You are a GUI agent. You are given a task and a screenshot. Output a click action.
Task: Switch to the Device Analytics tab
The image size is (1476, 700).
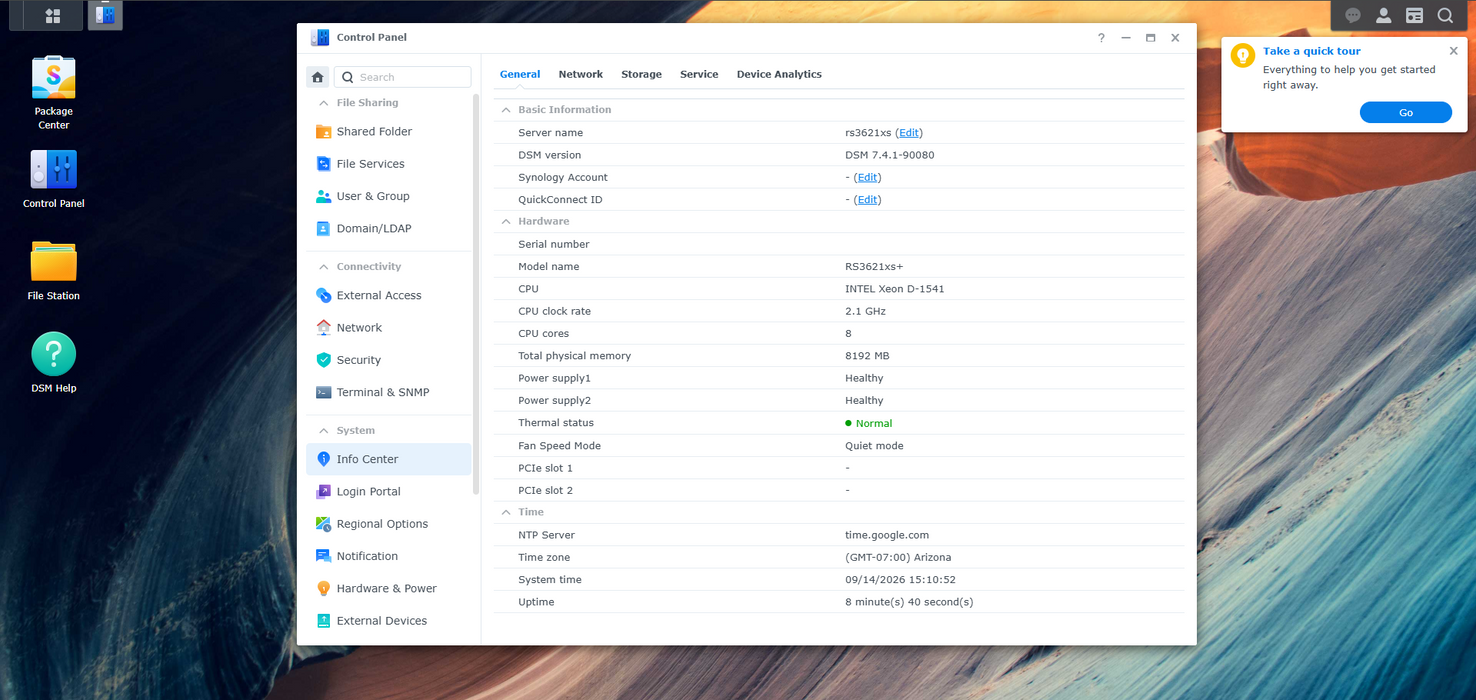(x=779, y=74)
